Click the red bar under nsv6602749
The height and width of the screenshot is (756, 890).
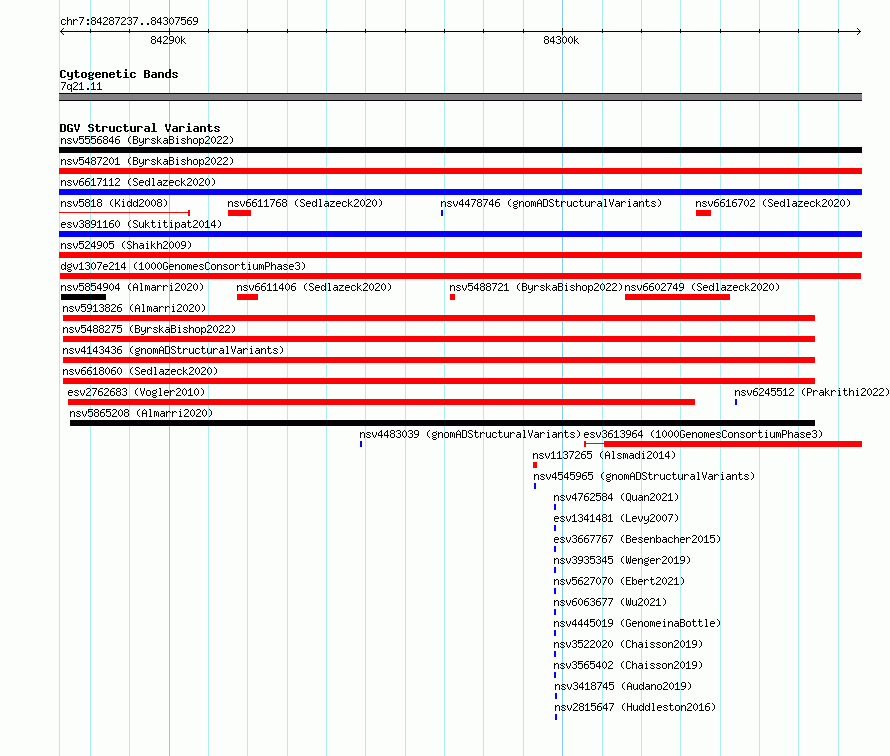pos(677,297)
